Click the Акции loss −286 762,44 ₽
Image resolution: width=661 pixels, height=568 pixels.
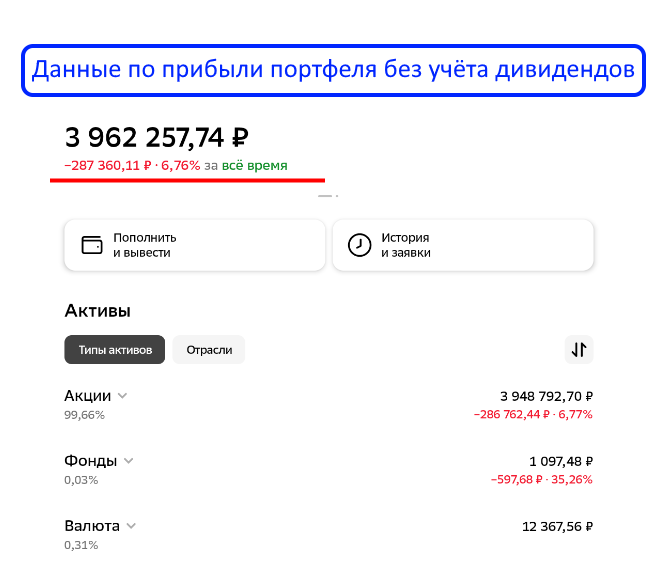(512, 415)
